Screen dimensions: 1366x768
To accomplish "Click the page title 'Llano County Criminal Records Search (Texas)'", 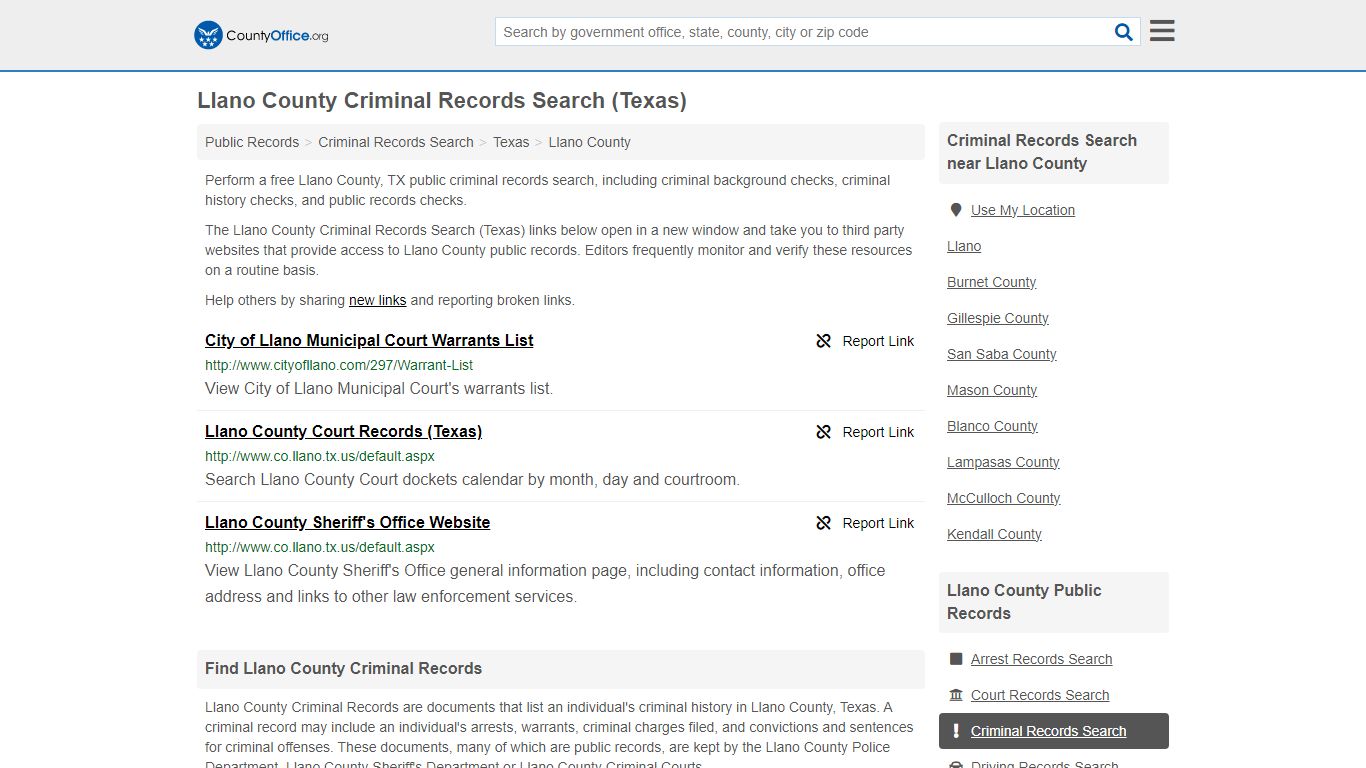I will 442,100.
